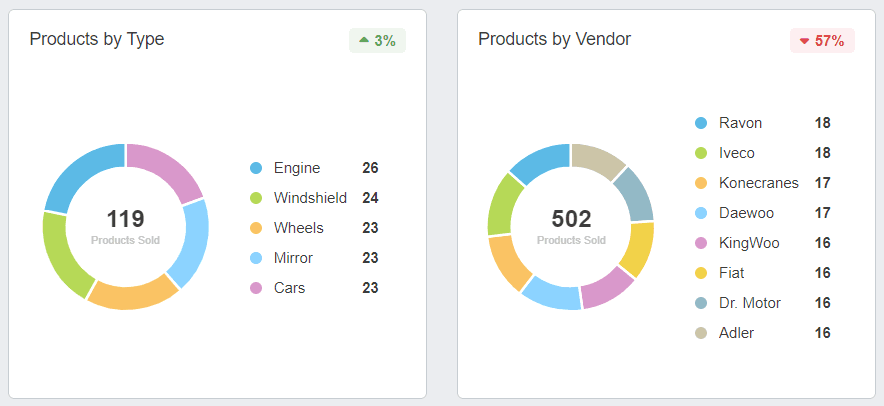This screenshot has height=406, width=884.
Task: Click the Daewoo legend marker
Action: (701, 213)
